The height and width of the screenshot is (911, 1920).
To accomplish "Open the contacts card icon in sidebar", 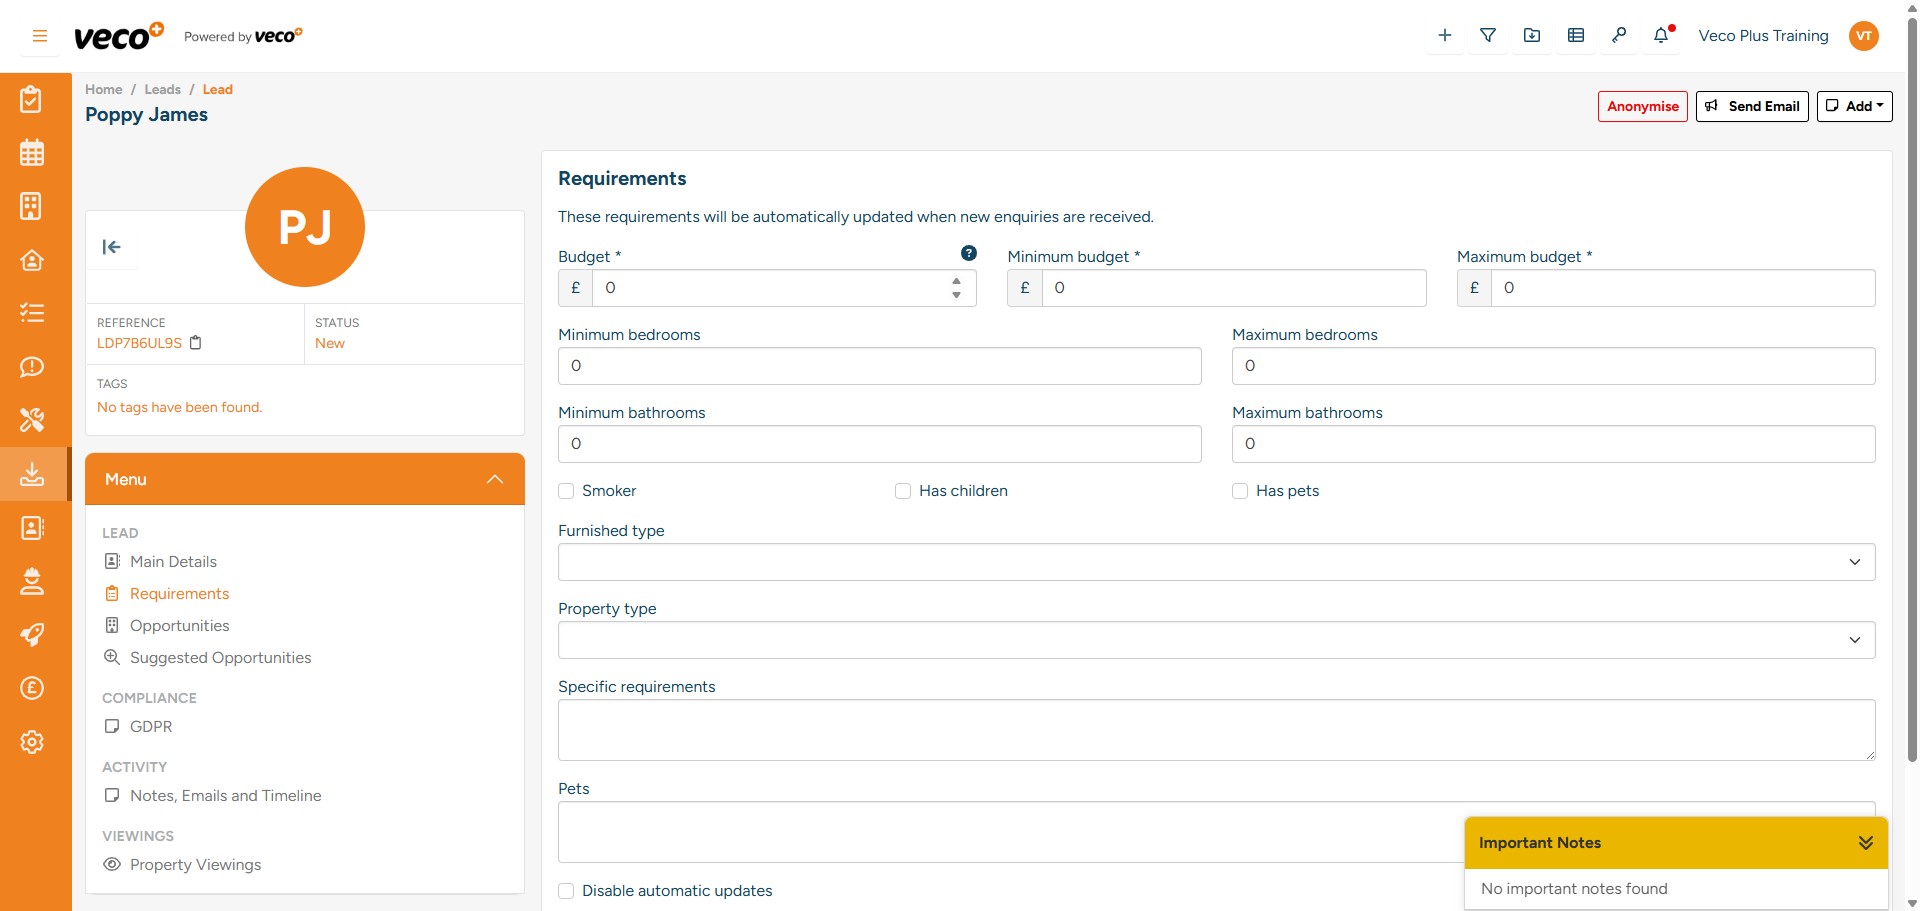I will tap(32, 528).
